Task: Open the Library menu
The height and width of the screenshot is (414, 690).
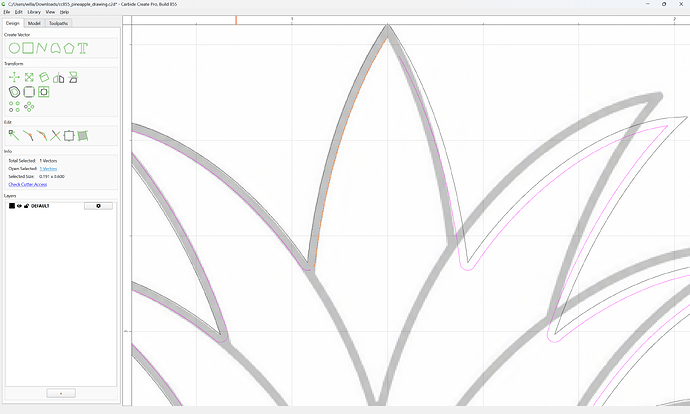Action: click(x=34, y=12)
